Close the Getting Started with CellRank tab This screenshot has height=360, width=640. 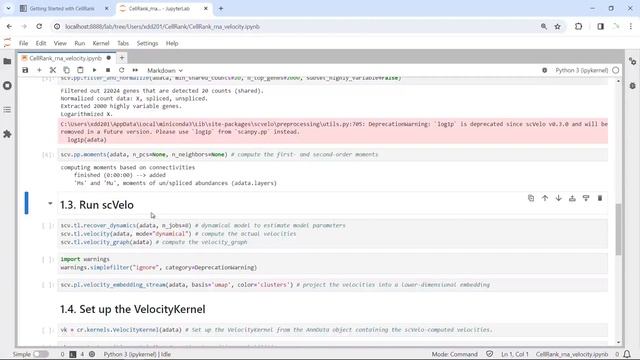click(x=107, y=8)
